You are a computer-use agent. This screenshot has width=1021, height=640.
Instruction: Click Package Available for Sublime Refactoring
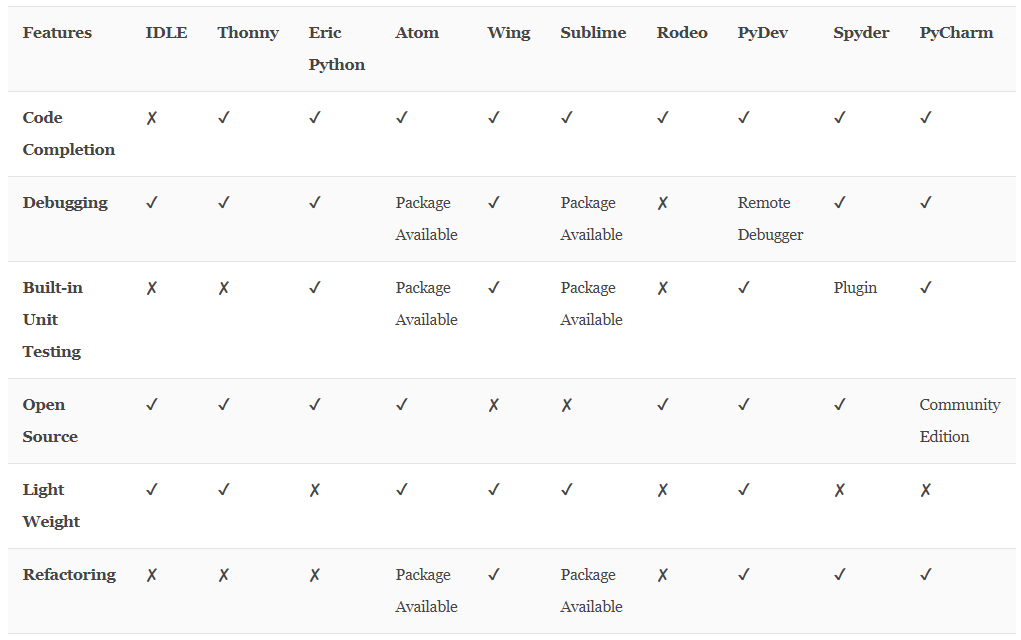(591, 591)
